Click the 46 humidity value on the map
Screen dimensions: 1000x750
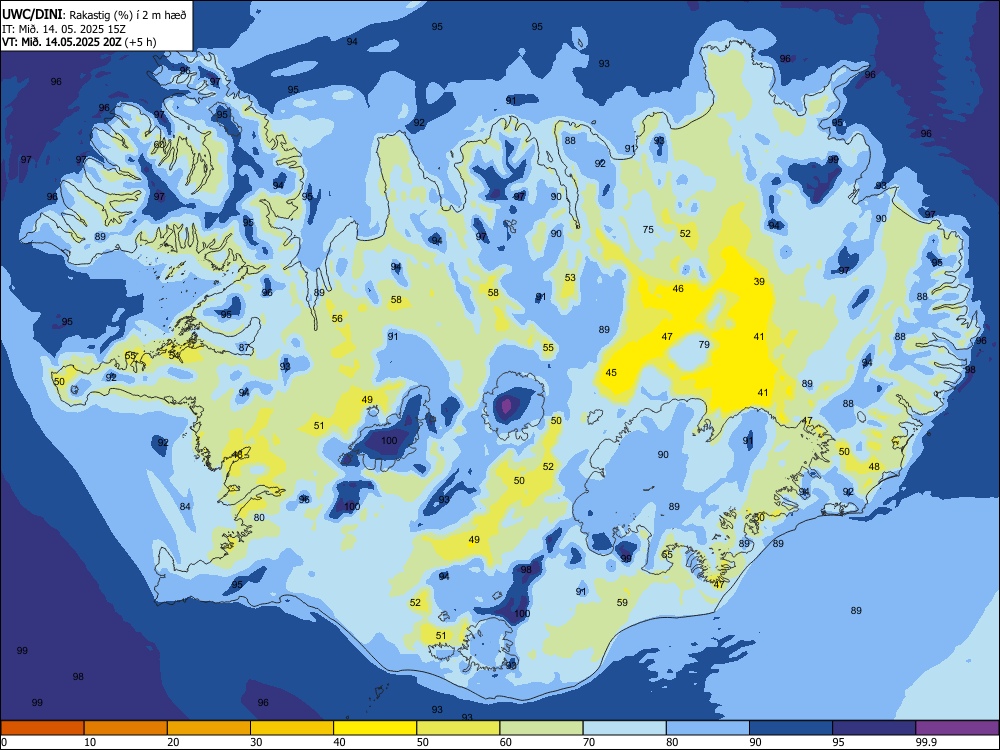click(x=678, y=289)
